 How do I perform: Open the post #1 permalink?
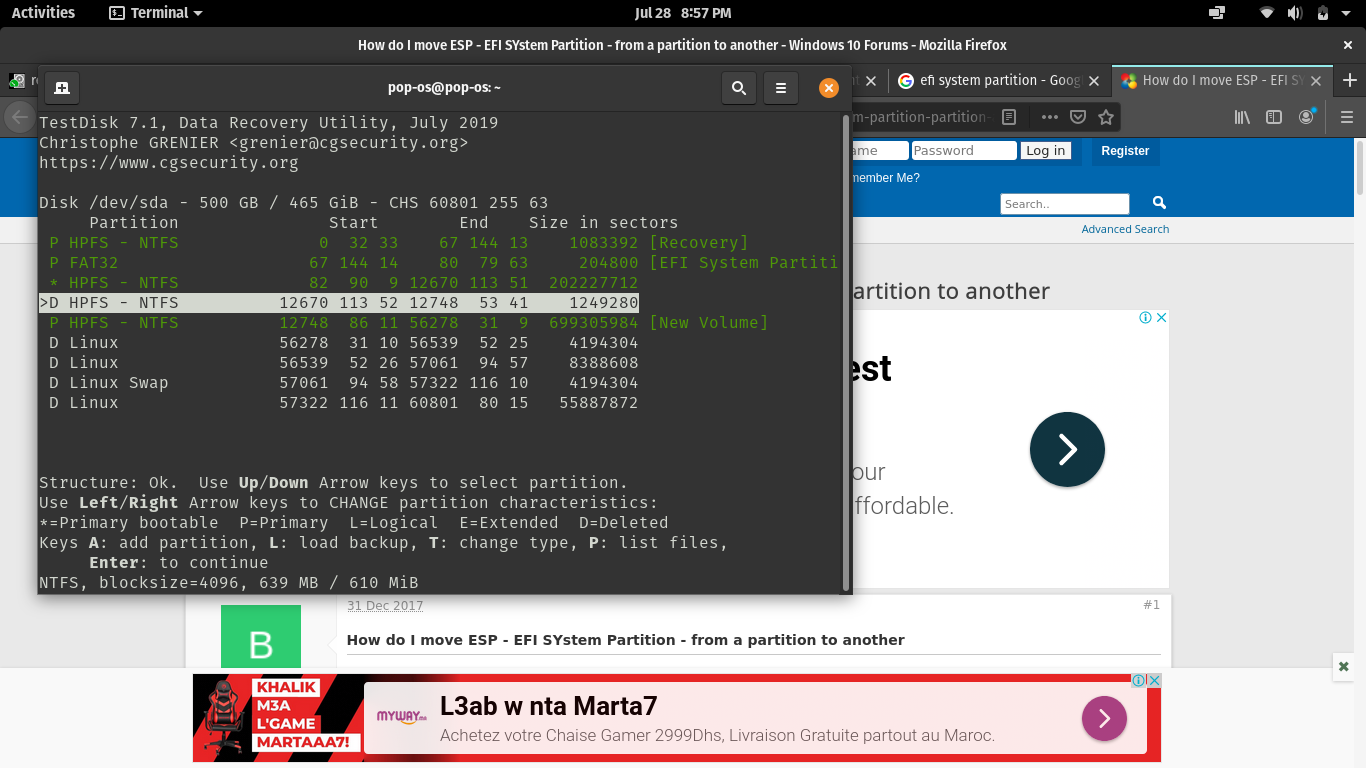1151,605
